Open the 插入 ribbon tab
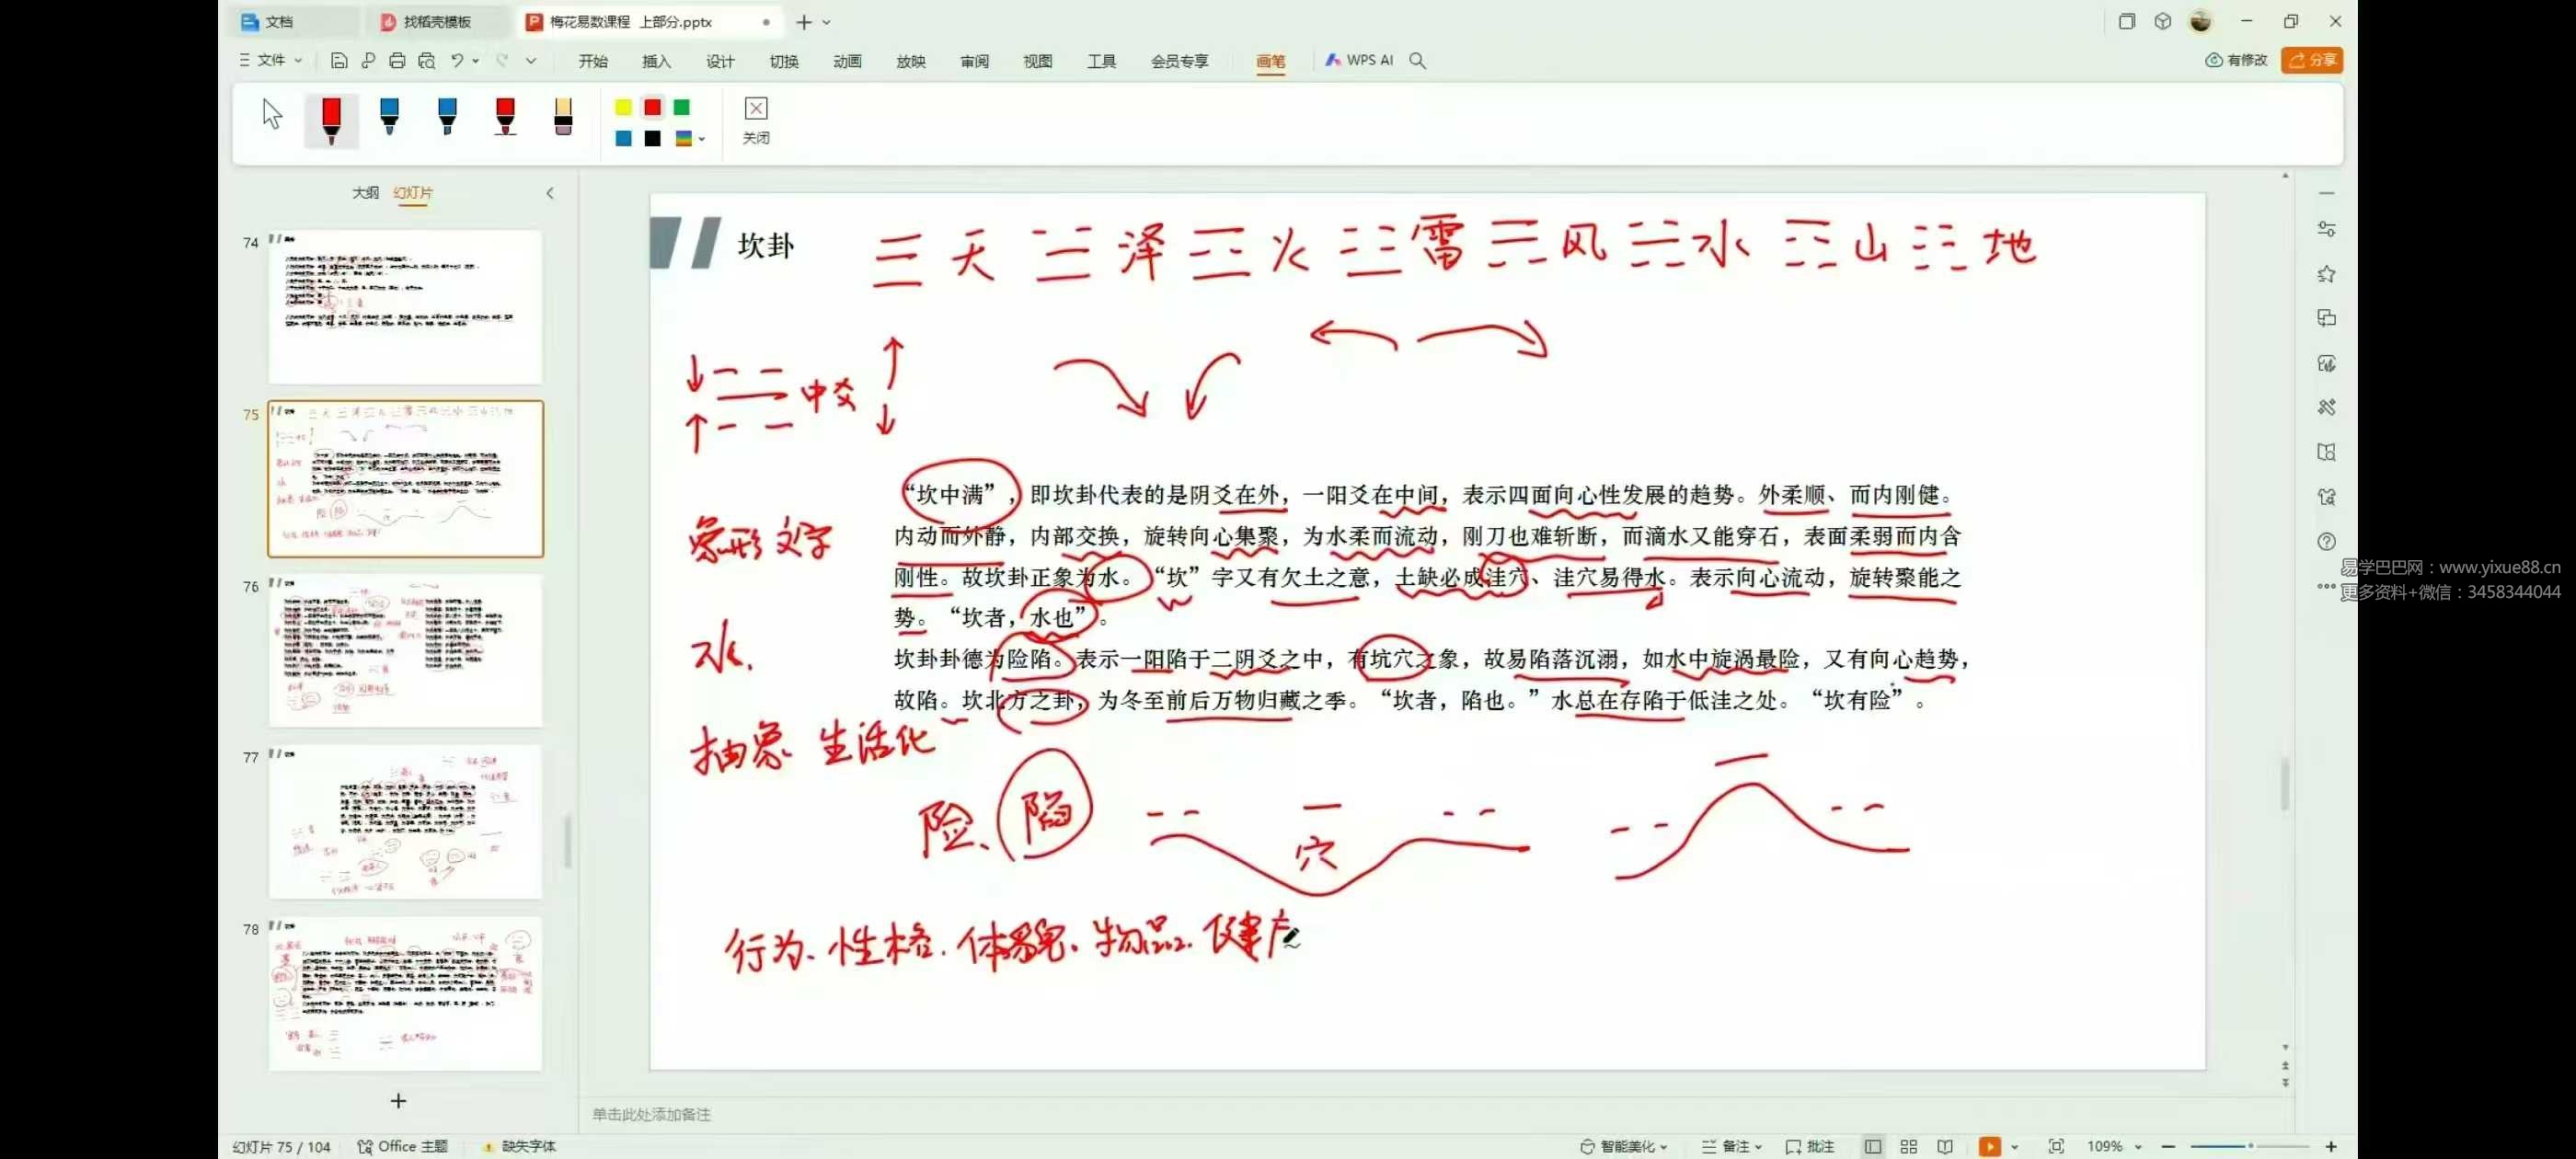Image resolution: width=2576 pixels, height=1159 pixels. pyautogui.click(x=656, y=61)
